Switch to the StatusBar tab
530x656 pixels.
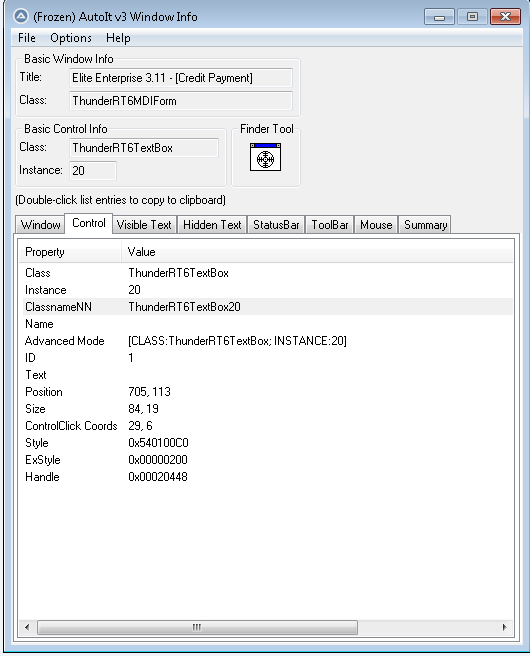pos(276,225)
